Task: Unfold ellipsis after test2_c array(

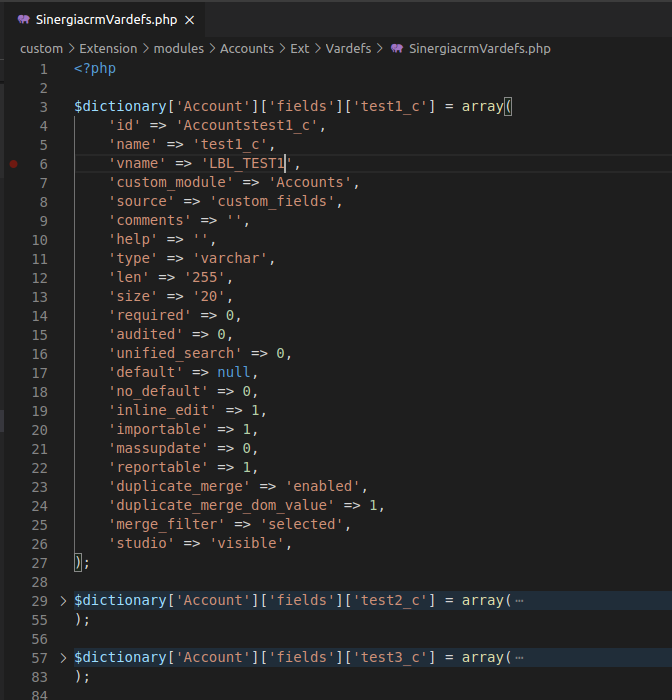Action: [x=519, y=601]
